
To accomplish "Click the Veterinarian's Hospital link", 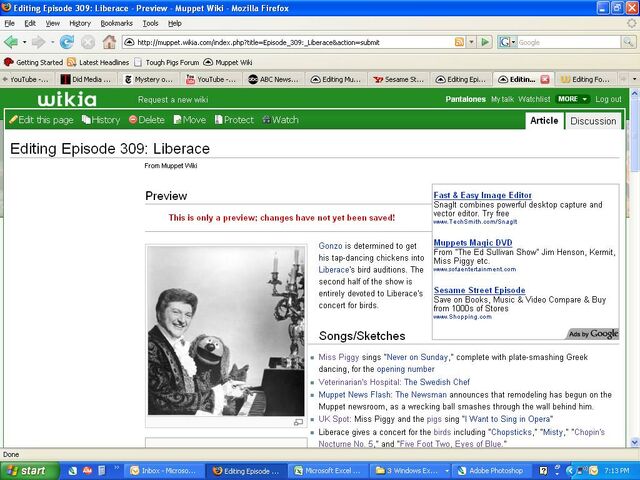I will 359,382.
